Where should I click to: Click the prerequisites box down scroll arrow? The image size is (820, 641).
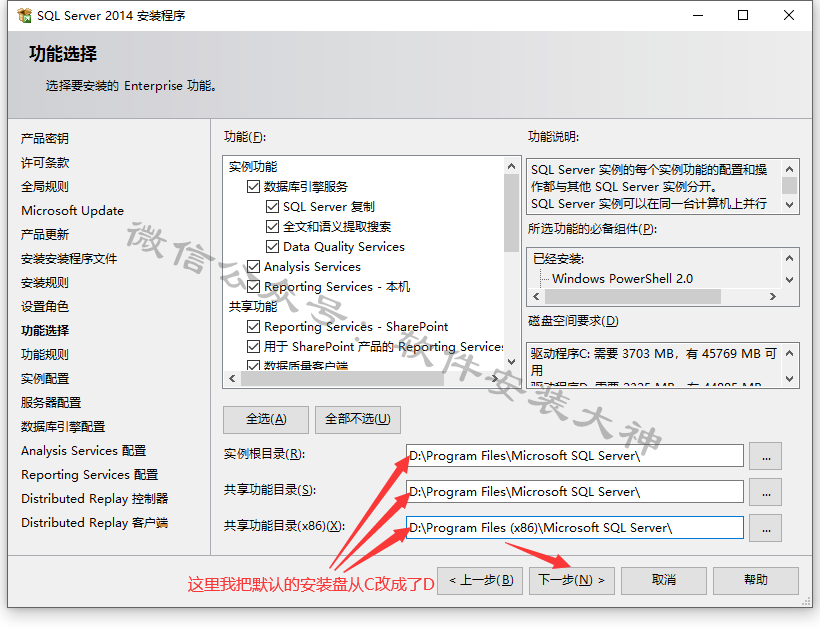coord(790,280)
